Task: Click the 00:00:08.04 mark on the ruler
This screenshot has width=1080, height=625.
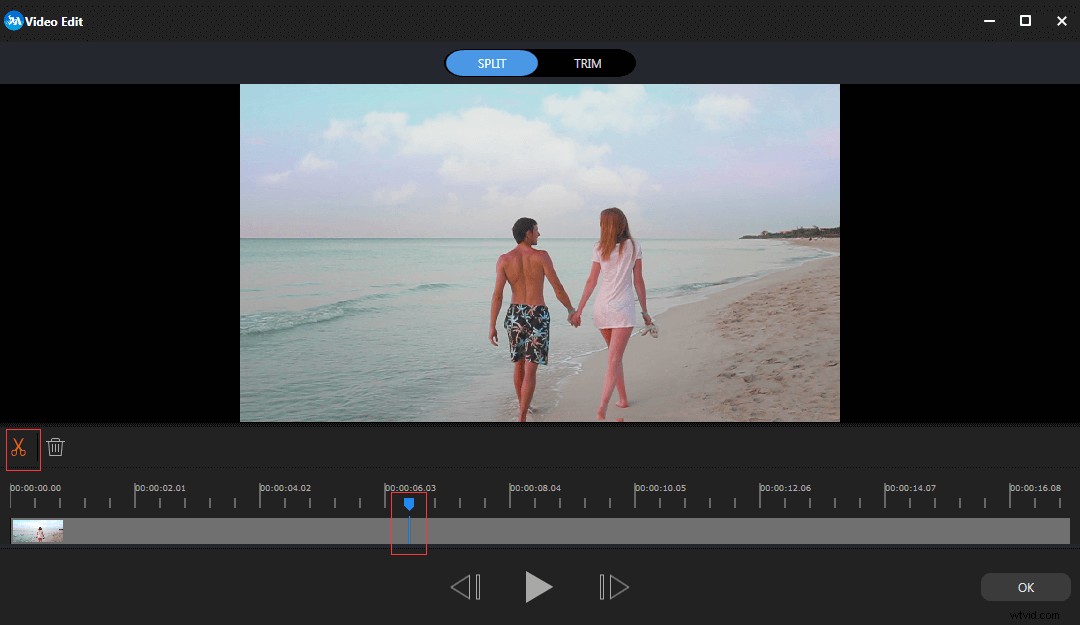Action: tap(535, 488)
